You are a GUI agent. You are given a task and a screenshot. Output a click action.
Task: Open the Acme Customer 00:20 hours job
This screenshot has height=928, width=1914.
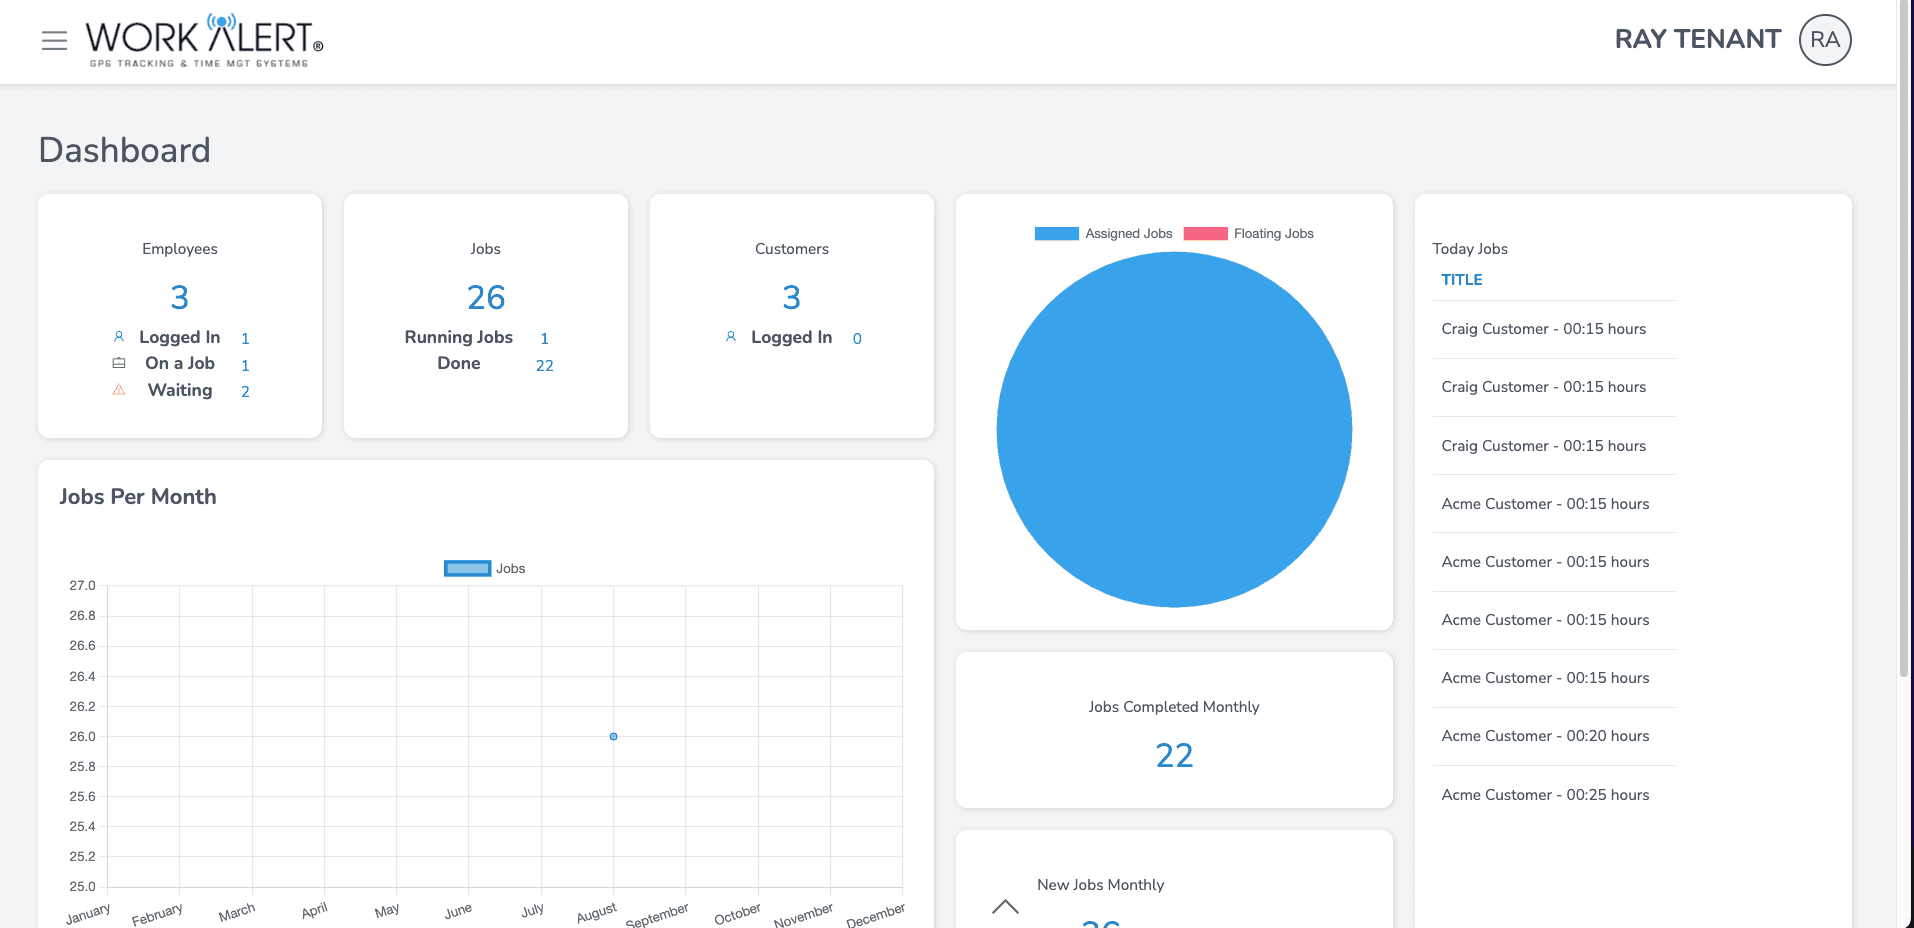click(1545, 736)
